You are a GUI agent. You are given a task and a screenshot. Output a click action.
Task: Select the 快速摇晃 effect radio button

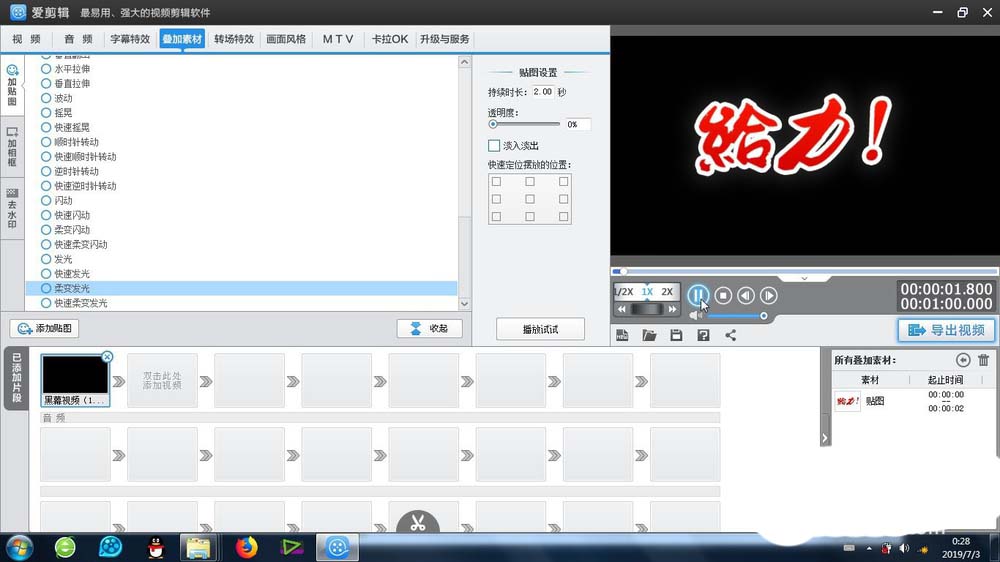(46, 127)
